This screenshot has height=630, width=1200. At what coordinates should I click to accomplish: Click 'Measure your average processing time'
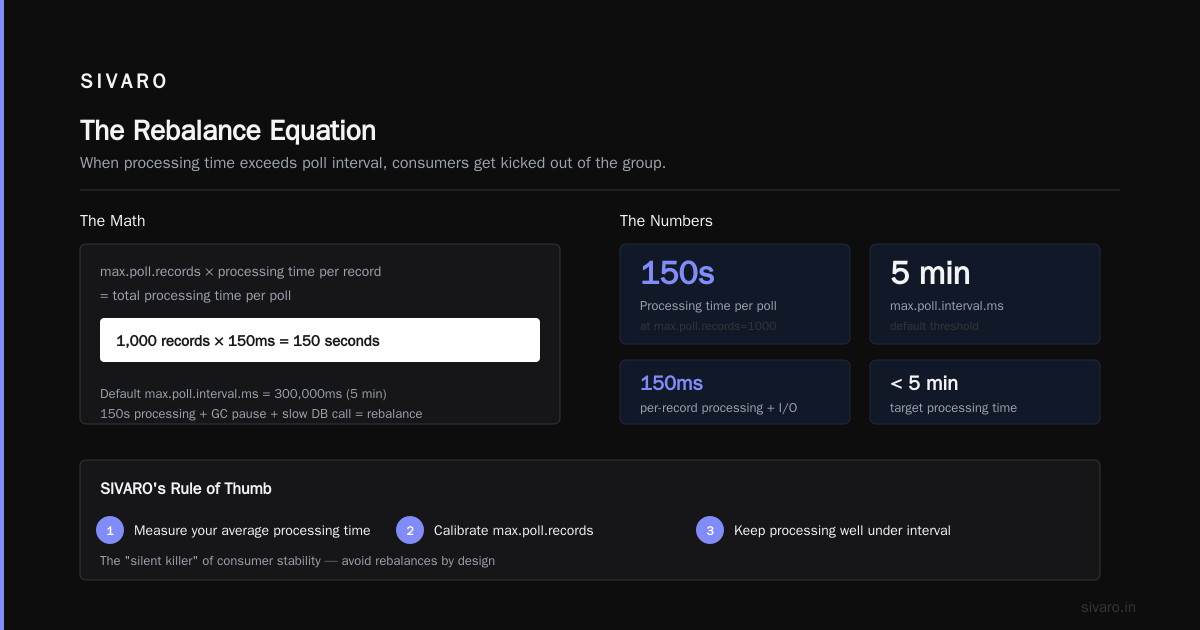point(252,530)
